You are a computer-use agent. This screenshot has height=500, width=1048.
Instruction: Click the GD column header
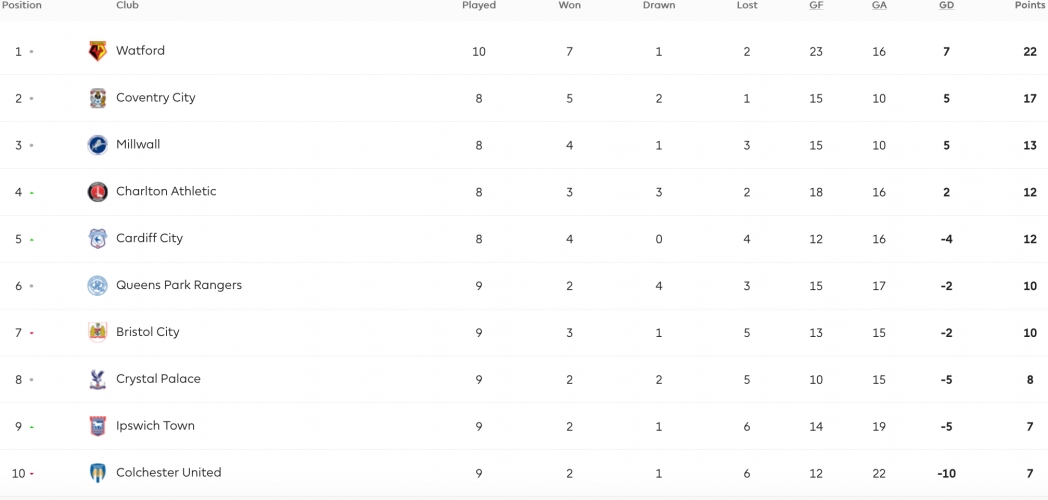[946, 5]
